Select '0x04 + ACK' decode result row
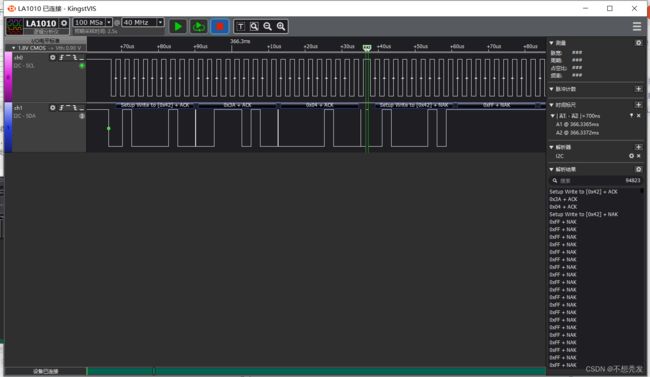Viewport: 650px width, 377px height. point(563,207)
